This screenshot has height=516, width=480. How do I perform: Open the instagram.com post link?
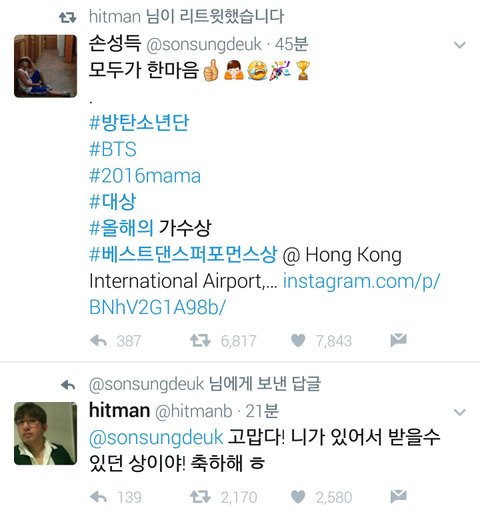pos(265,294)
